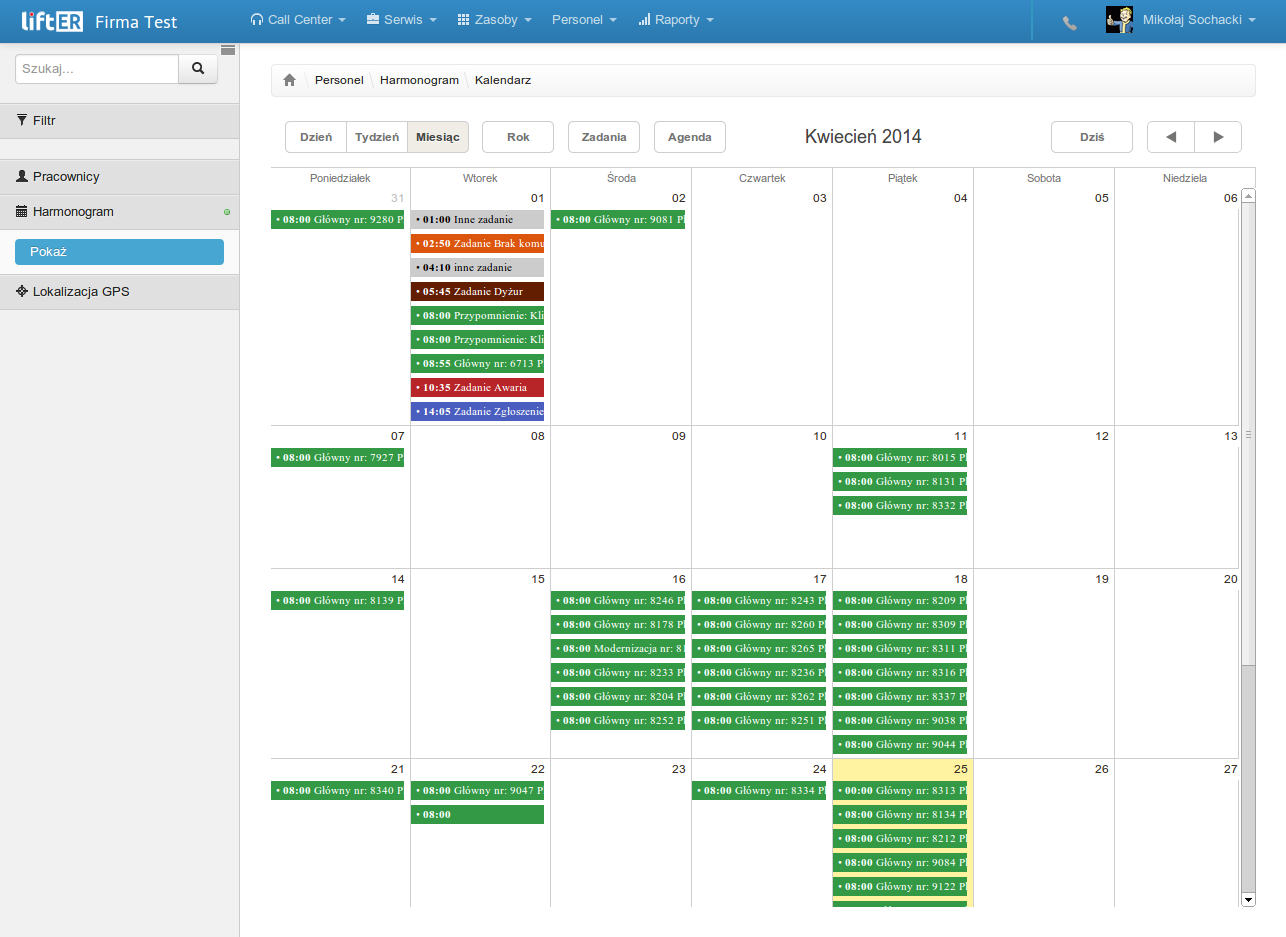Viewport: 1286px width, 937px height.
Task: Click the LiftER logo
Action: coord(52,21)
